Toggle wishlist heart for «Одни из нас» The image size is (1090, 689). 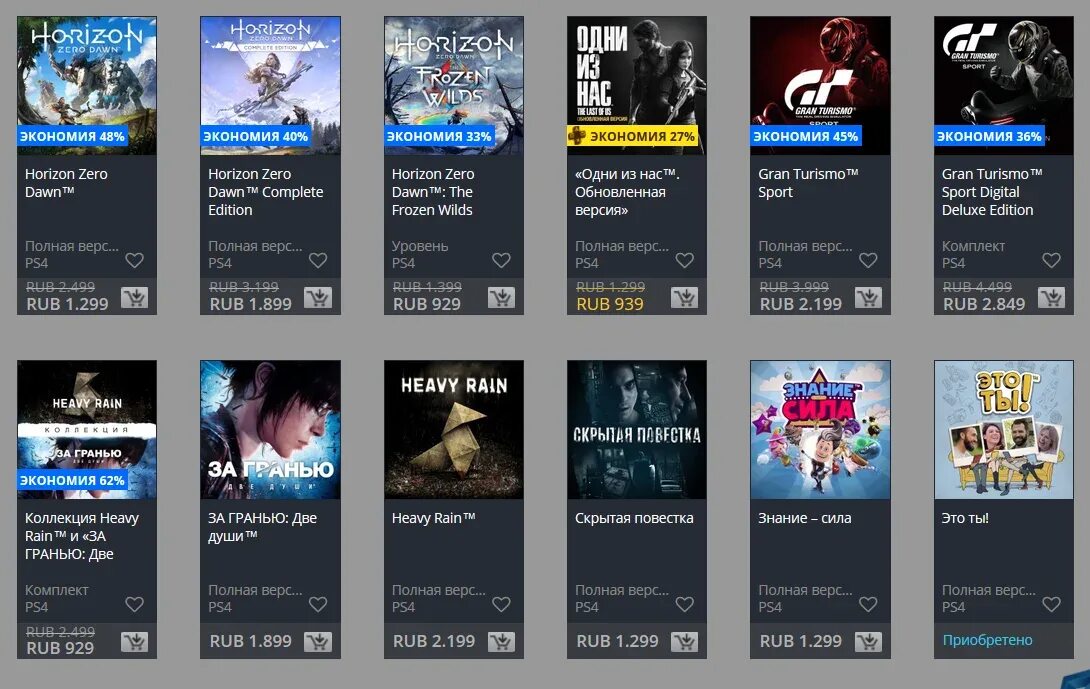[x=685, y=260]
